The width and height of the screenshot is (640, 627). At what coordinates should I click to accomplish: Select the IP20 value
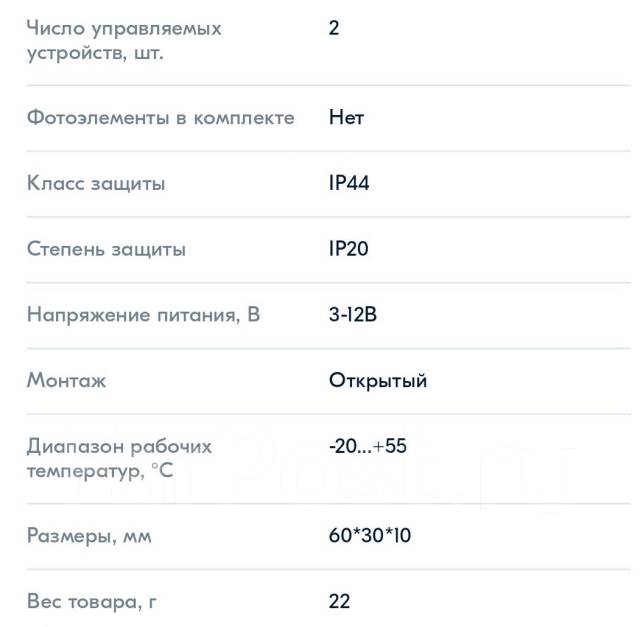point(349,249)
